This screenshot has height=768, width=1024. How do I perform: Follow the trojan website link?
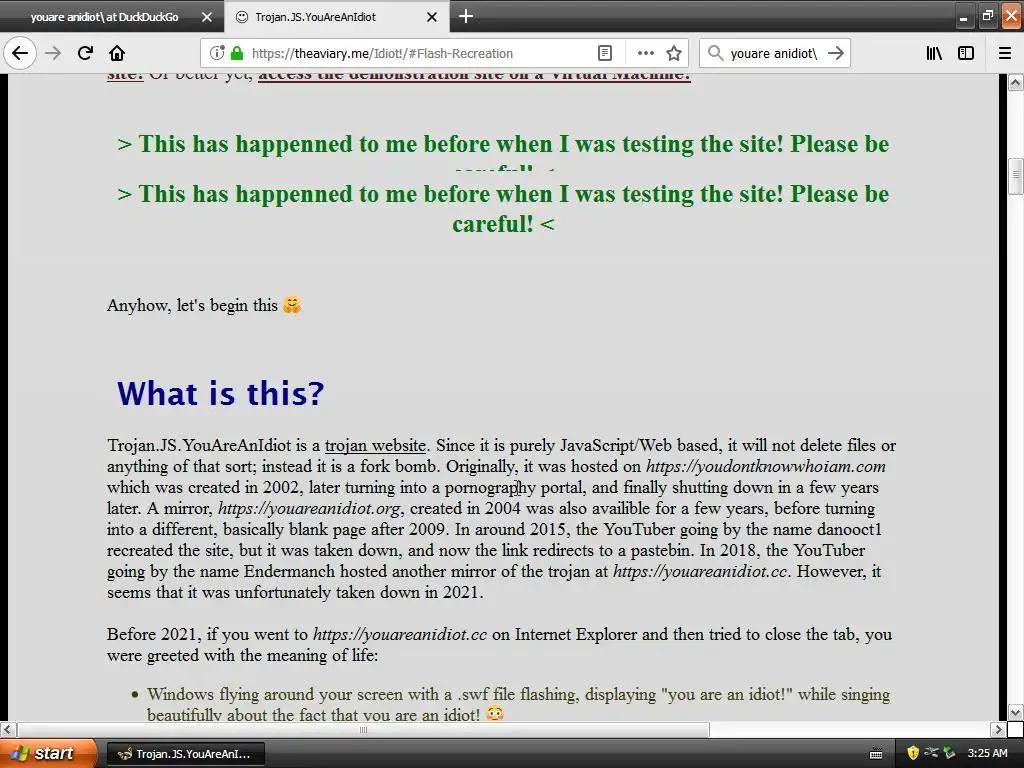375,445
